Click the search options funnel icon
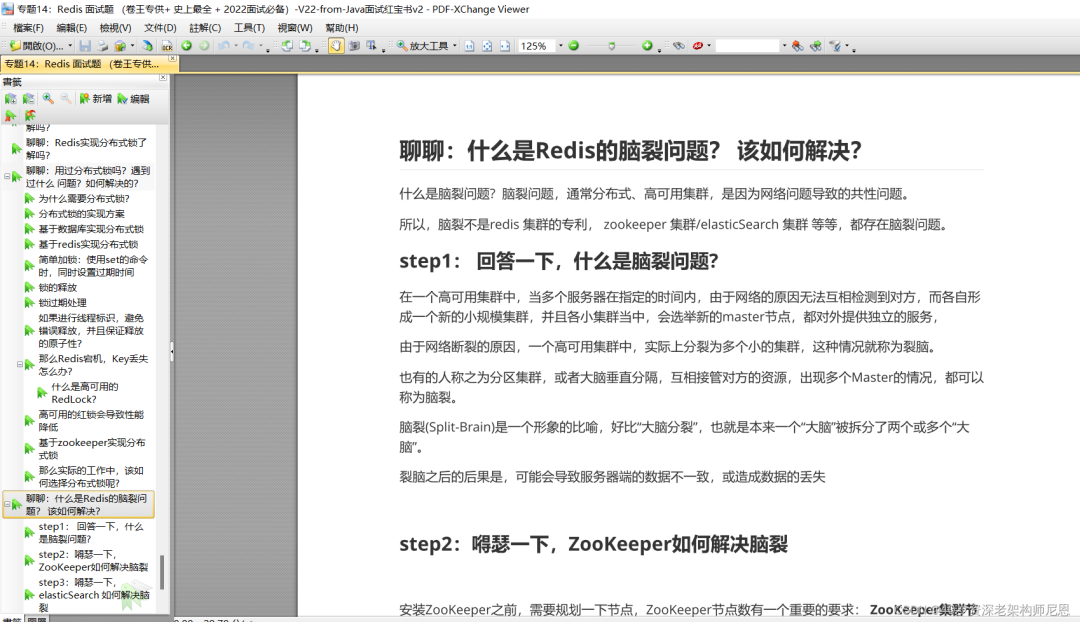Viewport: 1080px width, 622px height. pos(835,46)
